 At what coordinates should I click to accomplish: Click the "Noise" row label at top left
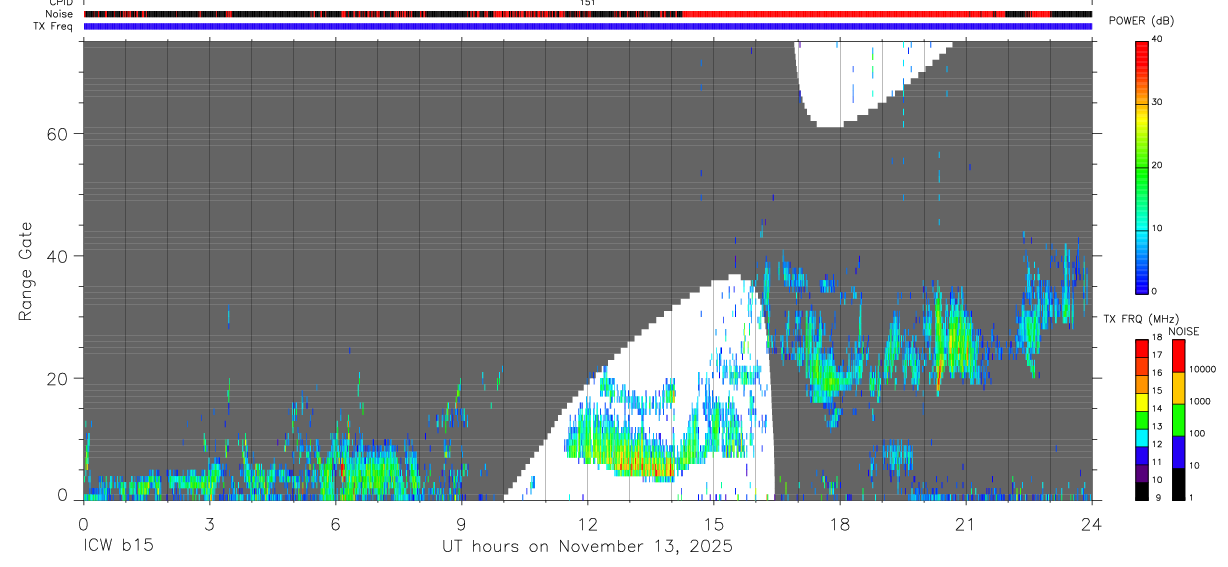tap(60, 14)
